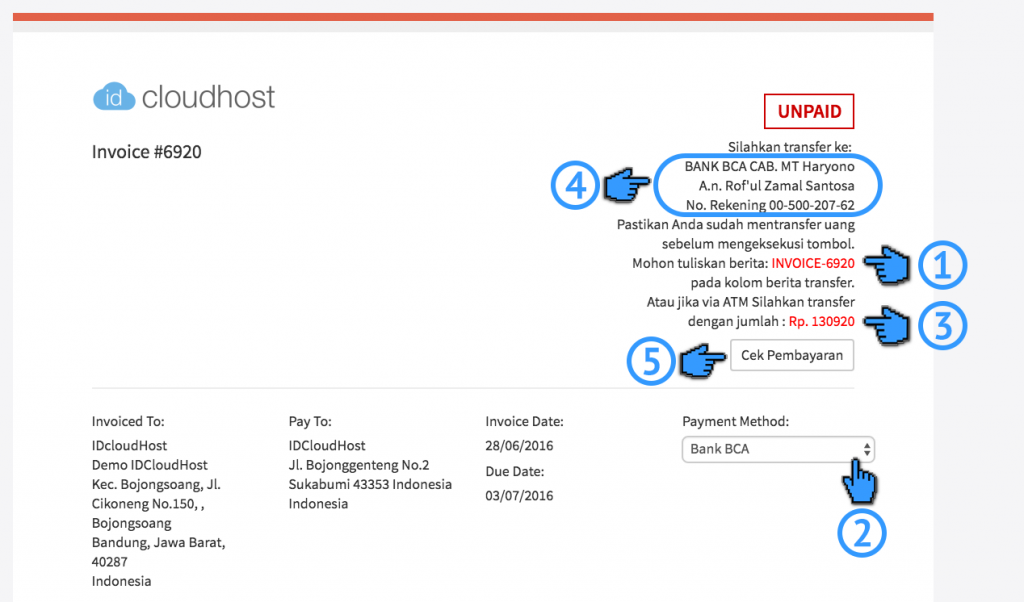Click the hand pointer icon beside step 4
Screen dimensions: 1024x602
[x=624, y=185]
